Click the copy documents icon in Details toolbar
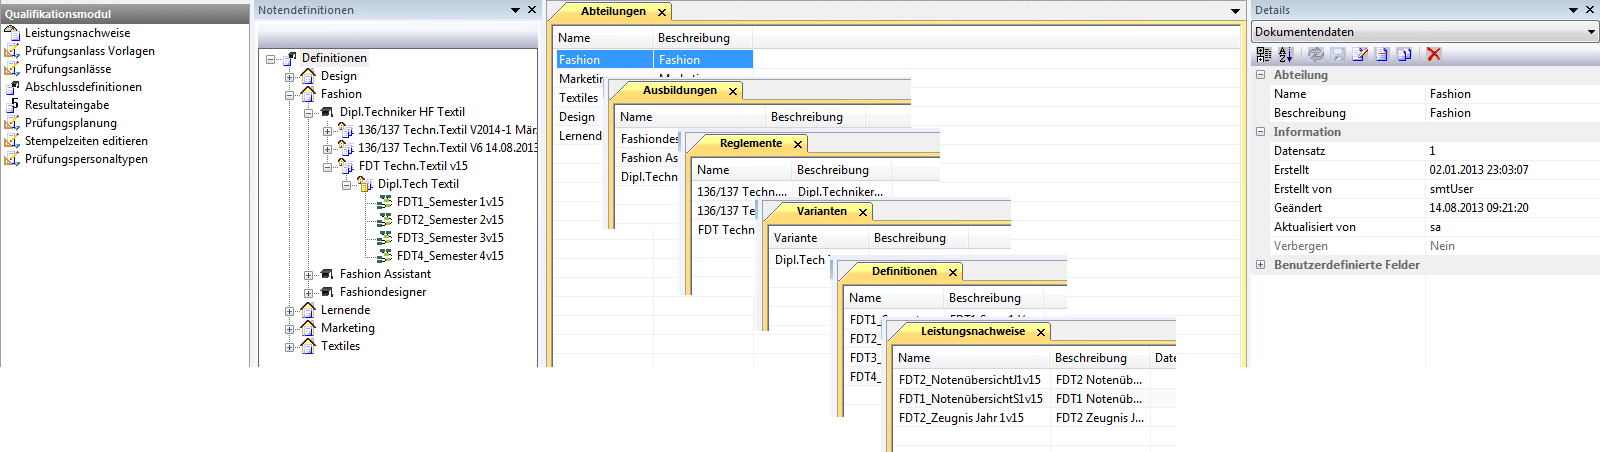Viewport: 1600px width, 452px height. pos(1404,55)
